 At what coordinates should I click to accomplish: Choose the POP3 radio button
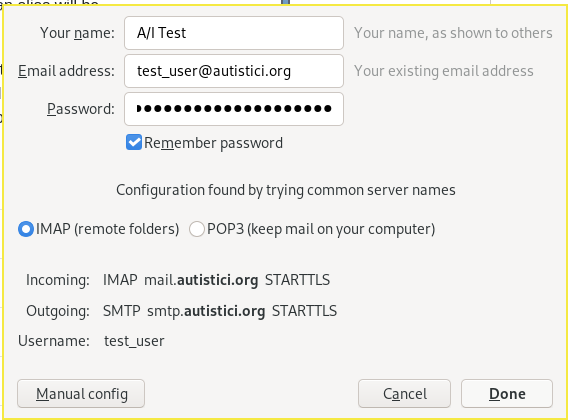tap(197, 229)
